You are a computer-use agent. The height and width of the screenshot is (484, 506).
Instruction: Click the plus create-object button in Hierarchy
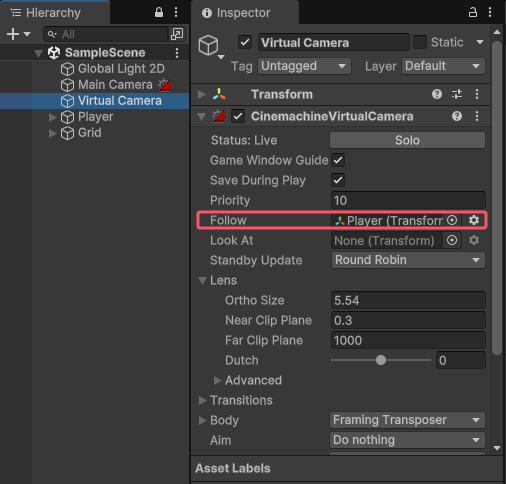click(13, 34)
